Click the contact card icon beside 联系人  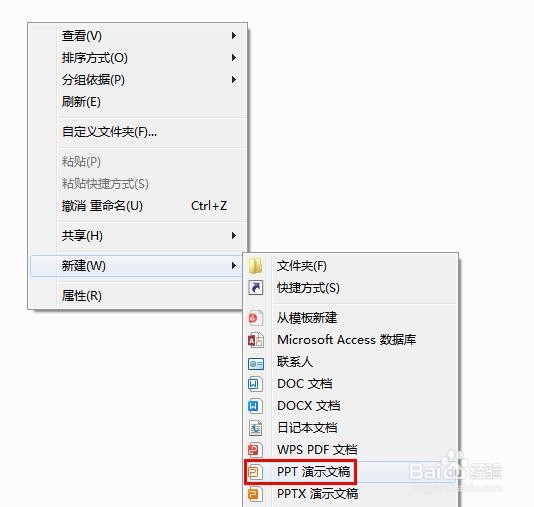256,364
